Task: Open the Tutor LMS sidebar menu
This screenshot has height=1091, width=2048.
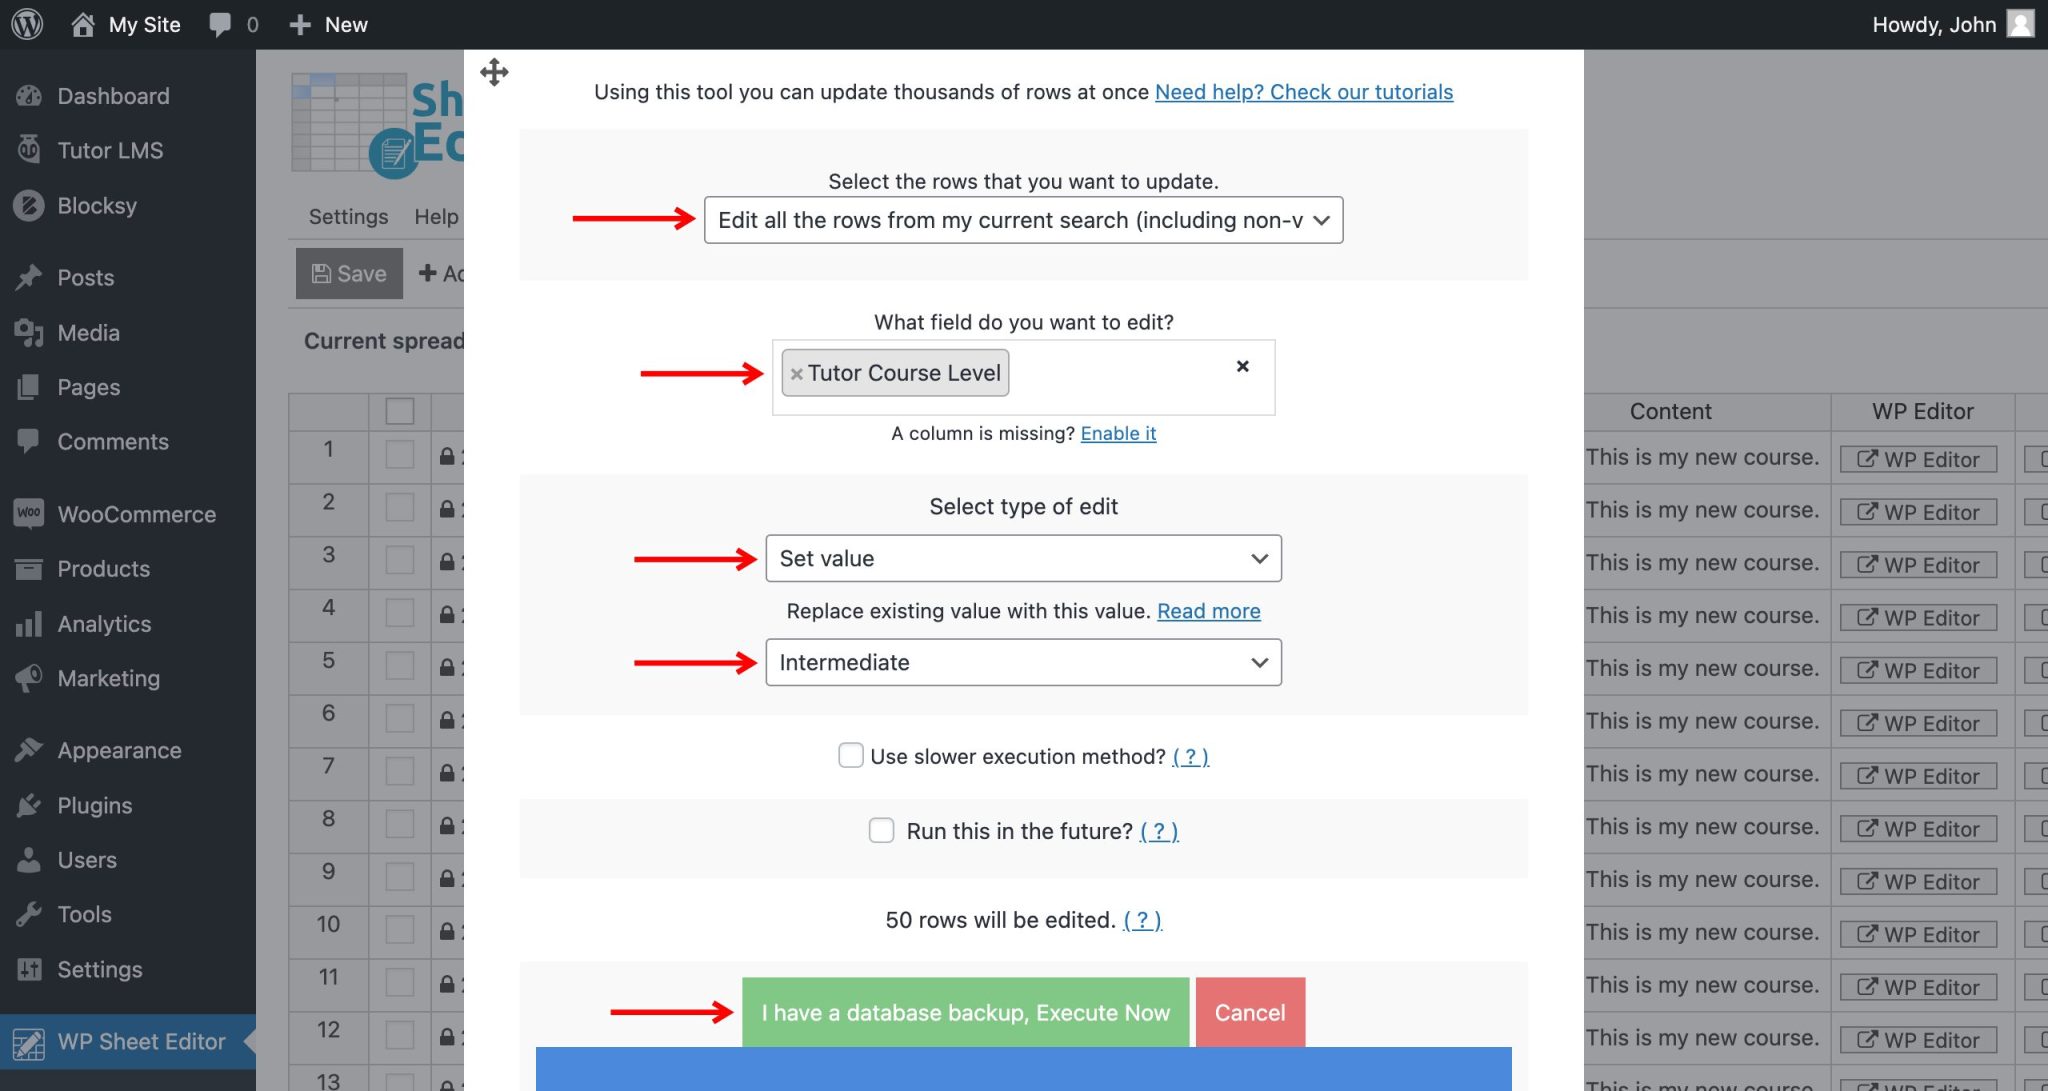Action: pyautogui.click(x=110, y=150)
